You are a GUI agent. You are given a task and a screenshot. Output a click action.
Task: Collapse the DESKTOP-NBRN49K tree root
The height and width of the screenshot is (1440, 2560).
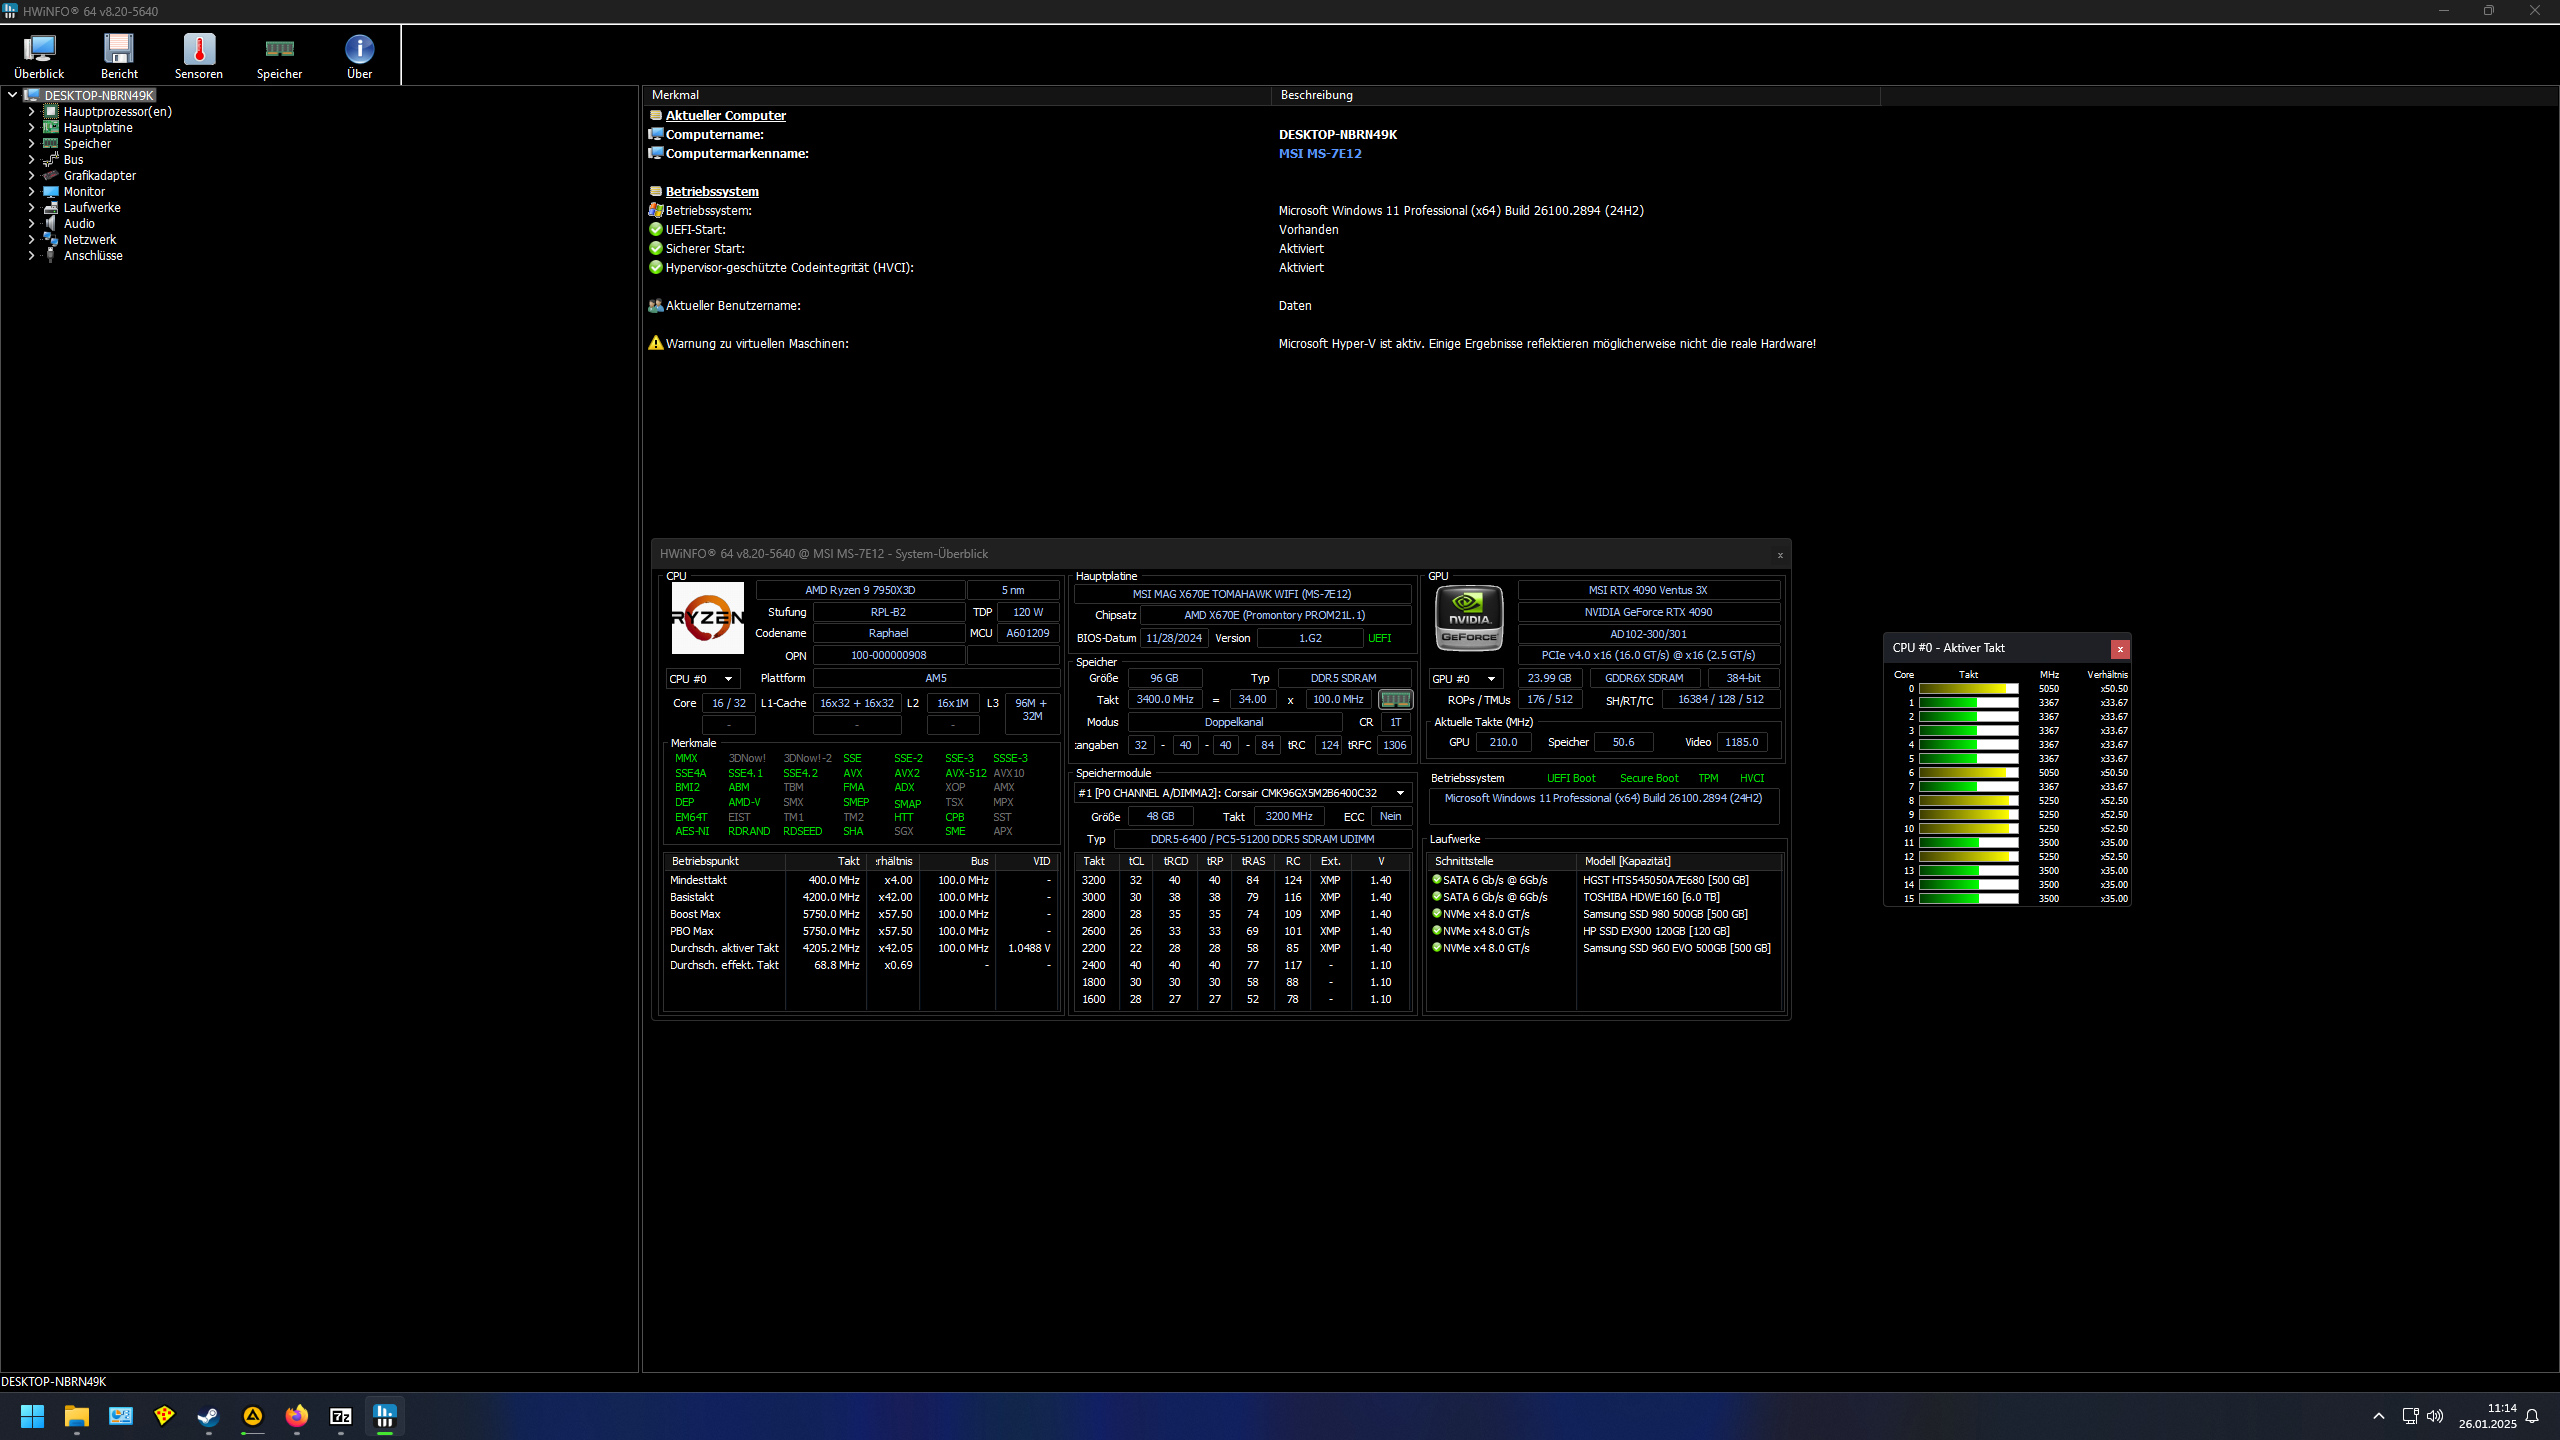[x=13, y=96]
